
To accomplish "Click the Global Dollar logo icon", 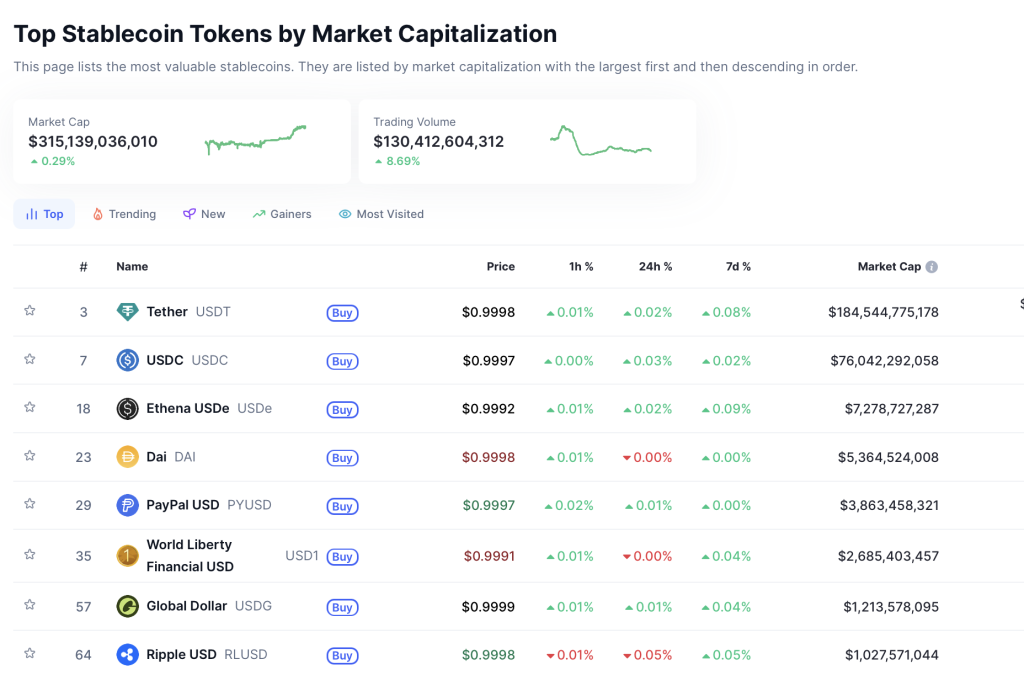I will coord(127,606).
